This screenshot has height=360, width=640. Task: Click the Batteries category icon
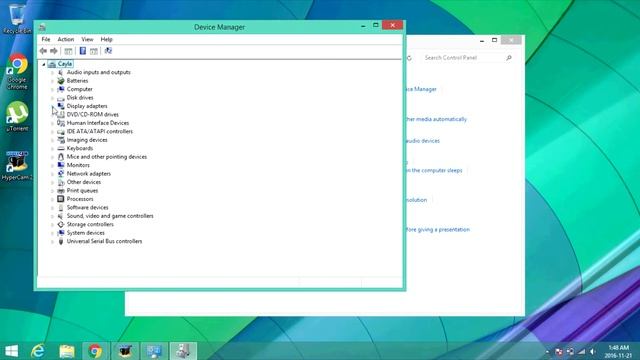61,81
